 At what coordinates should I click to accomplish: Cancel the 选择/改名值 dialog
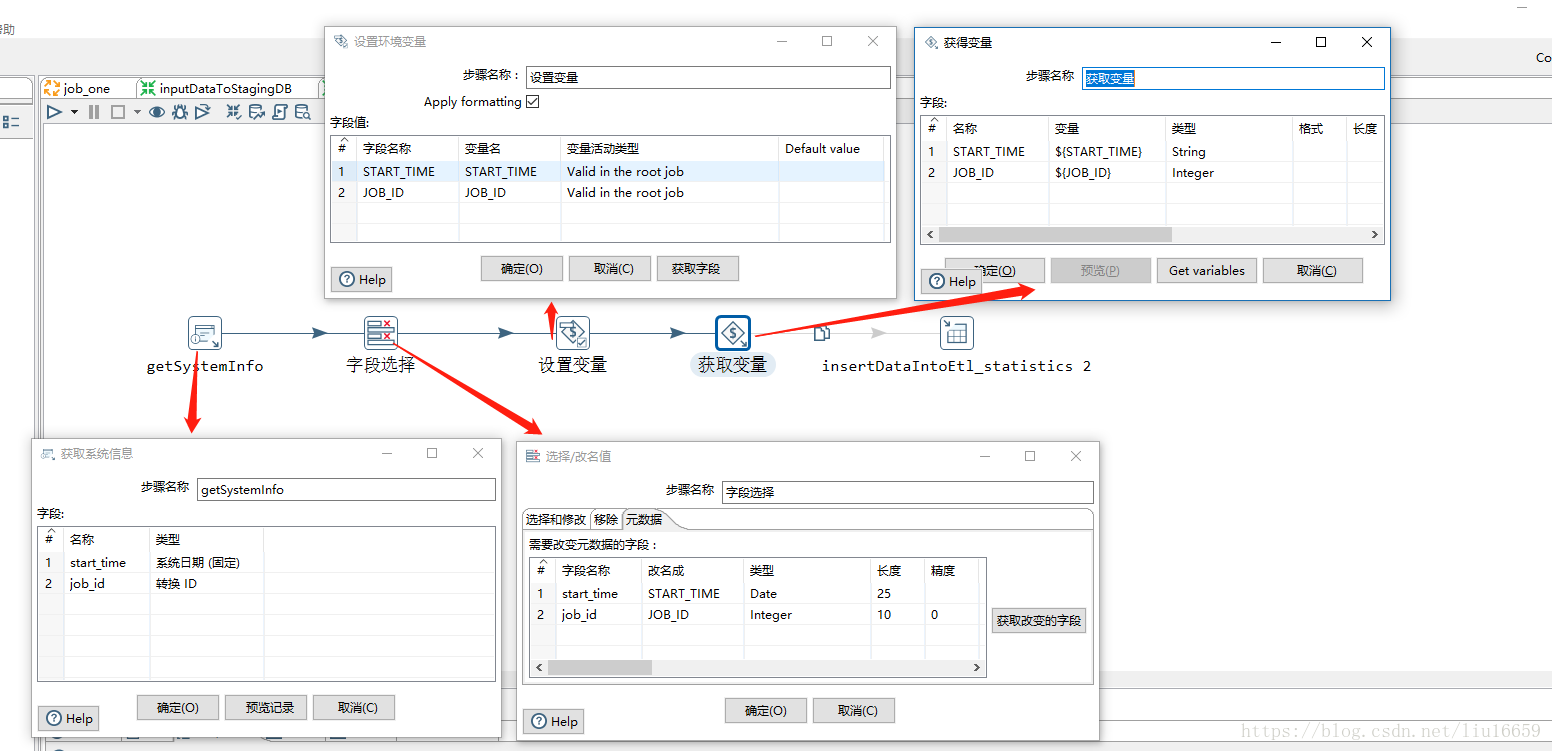pyautogui.click(x=854, y=710)
